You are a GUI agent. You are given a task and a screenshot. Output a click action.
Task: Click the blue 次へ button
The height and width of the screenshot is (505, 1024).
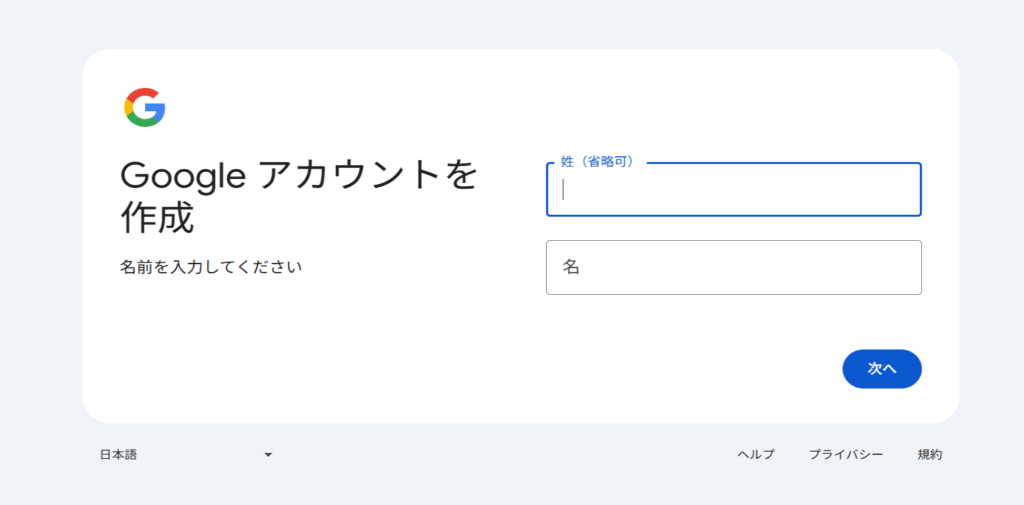coord(882,368)
